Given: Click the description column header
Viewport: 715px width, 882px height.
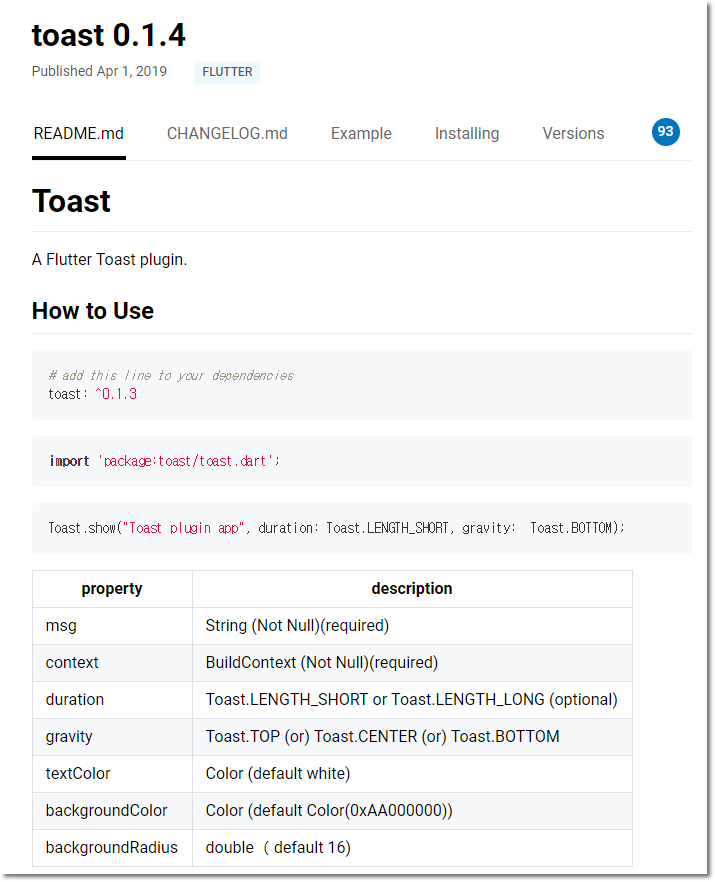Looking at the screenshot, I should pos(412,589).
